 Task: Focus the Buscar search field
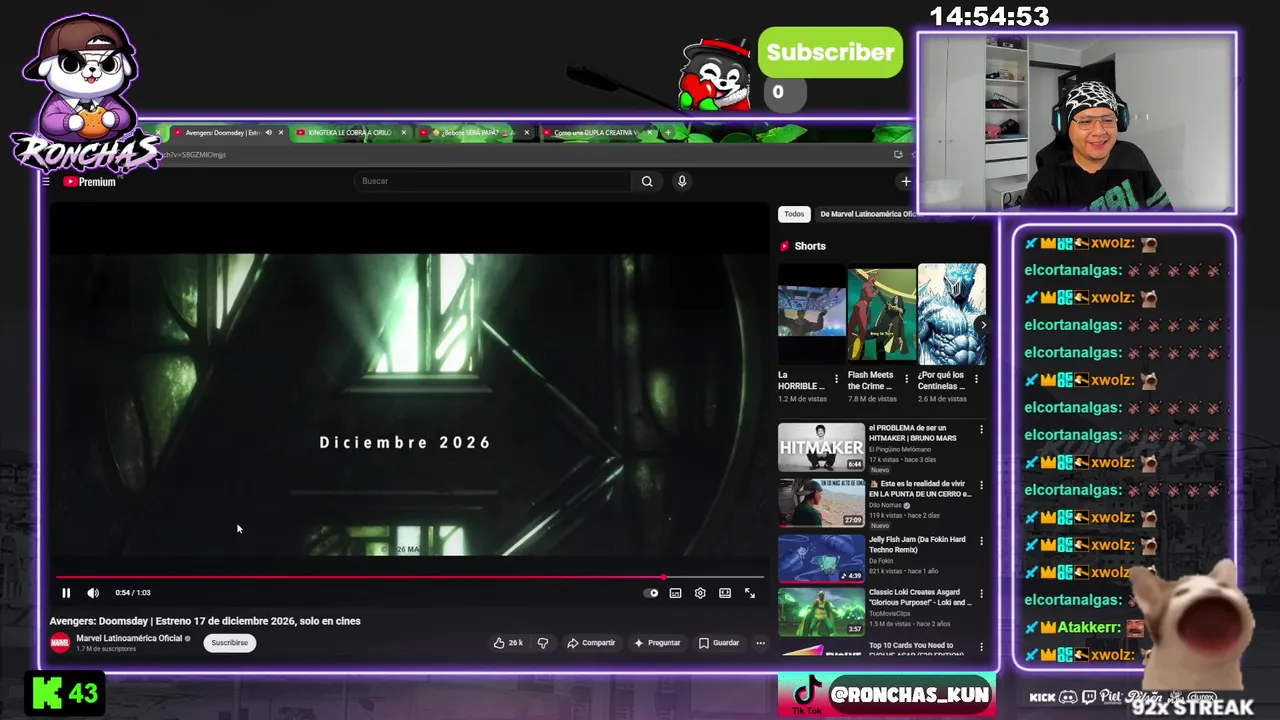click(x=492, y=181)
